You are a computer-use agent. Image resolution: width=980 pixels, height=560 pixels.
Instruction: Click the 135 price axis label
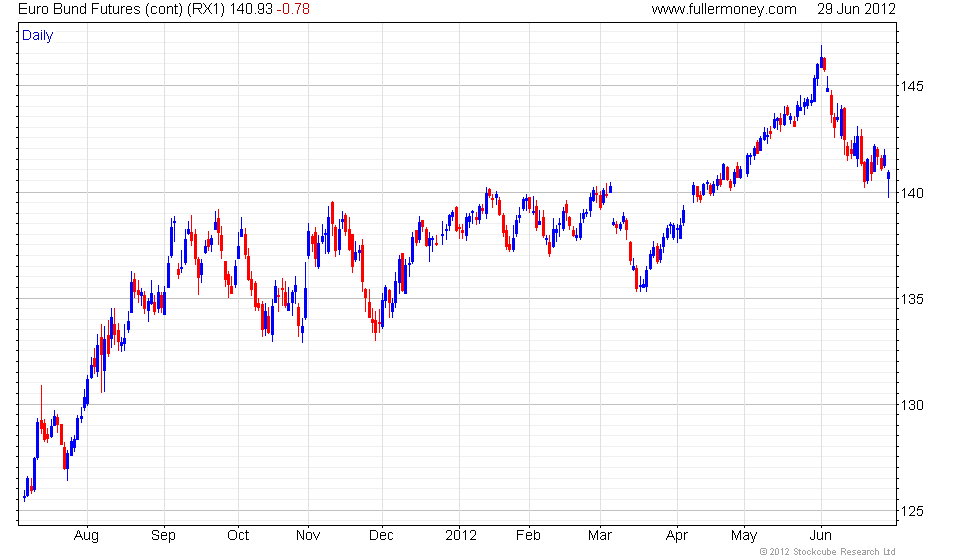click(912, 299)
